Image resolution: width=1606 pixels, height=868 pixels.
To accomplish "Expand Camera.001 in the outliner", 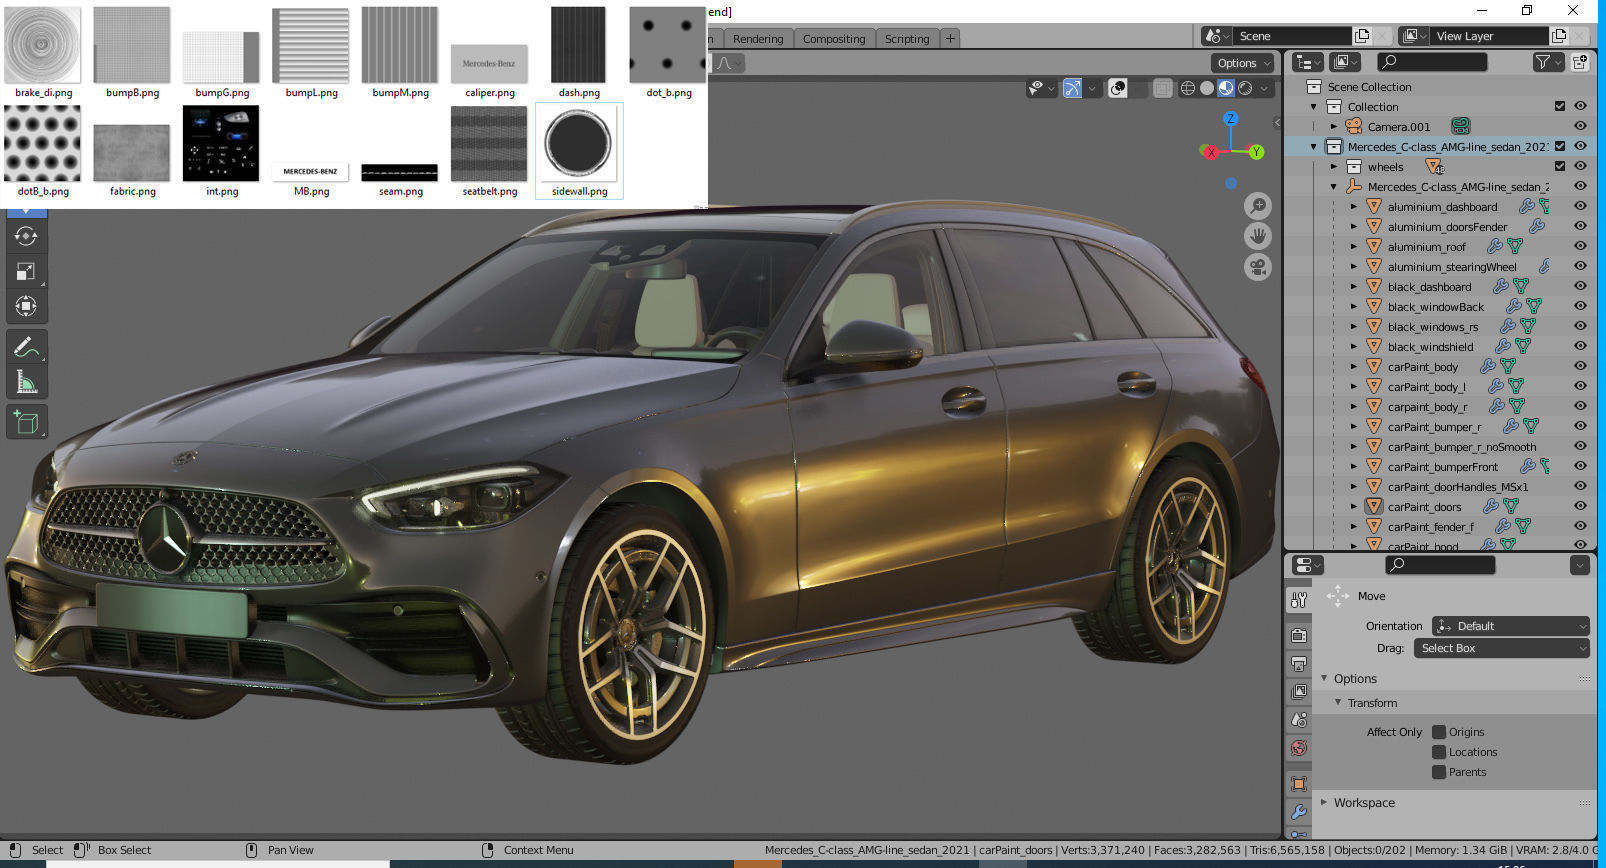I will click(x=1334, y=127).
